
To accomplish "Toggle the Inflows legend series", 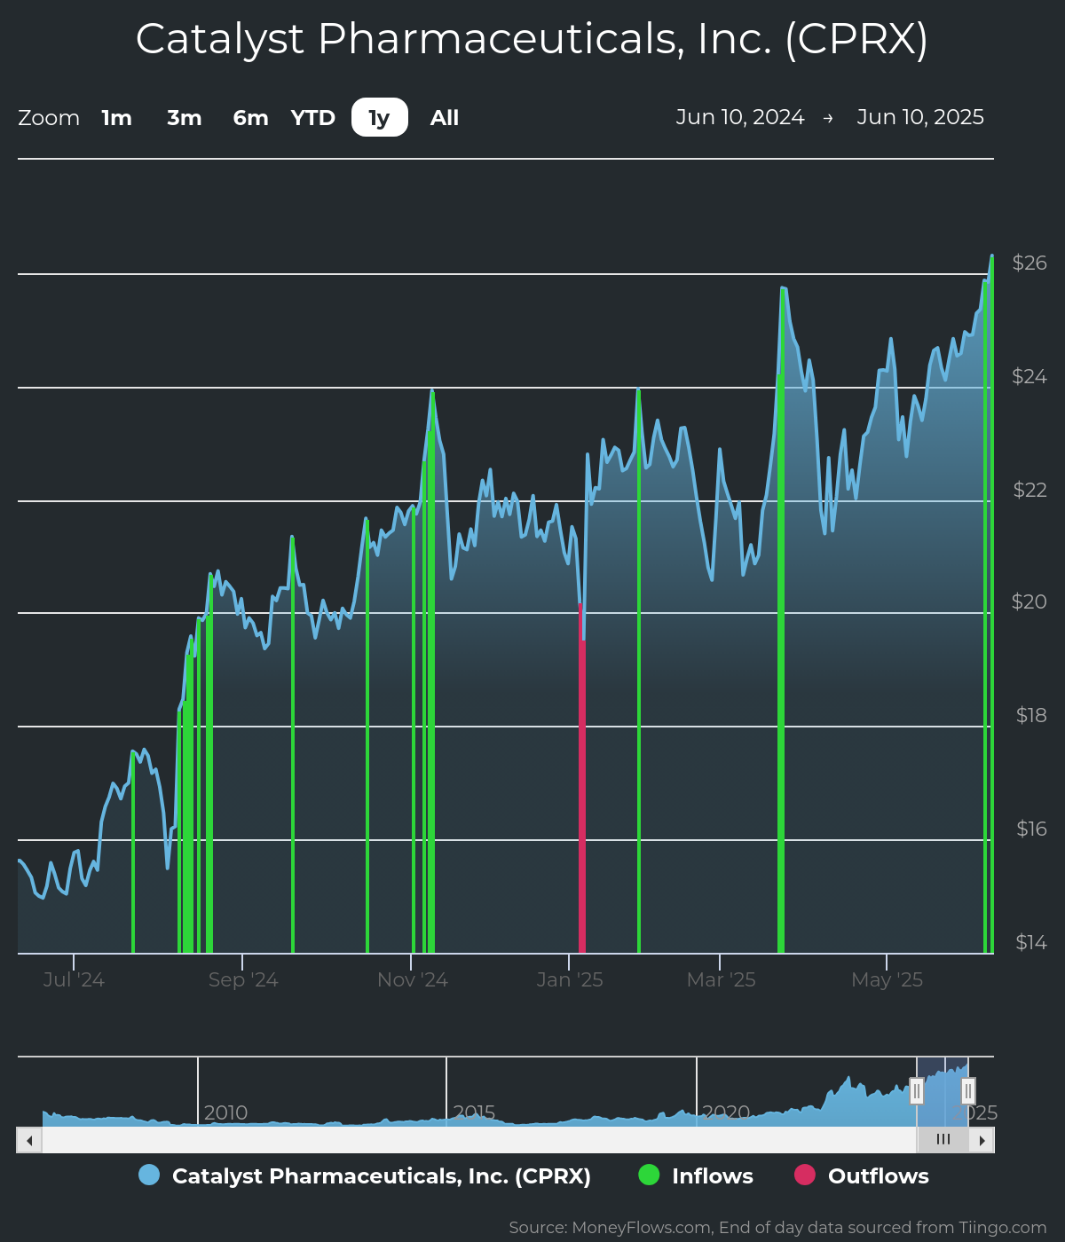I will (x=696, y=1176).
